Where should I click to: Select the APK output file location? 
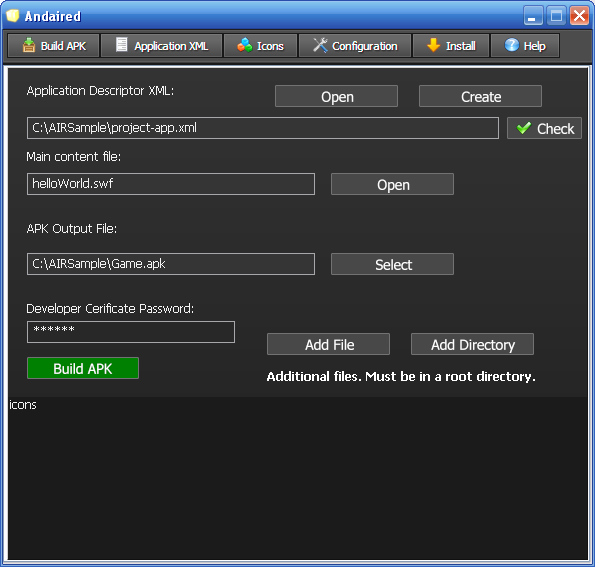click(x=392, y=264)
